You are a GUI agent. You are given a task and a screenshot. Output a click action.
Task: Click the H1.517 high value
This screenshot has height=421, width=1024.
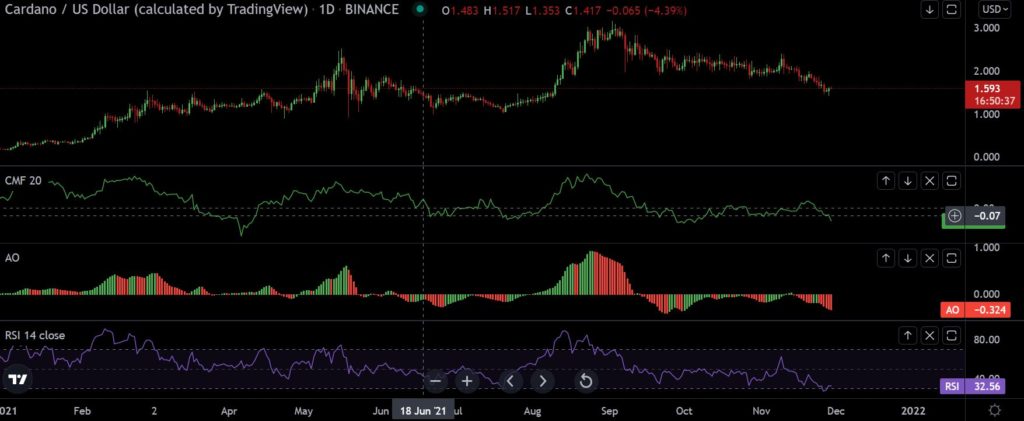[501, 10]
